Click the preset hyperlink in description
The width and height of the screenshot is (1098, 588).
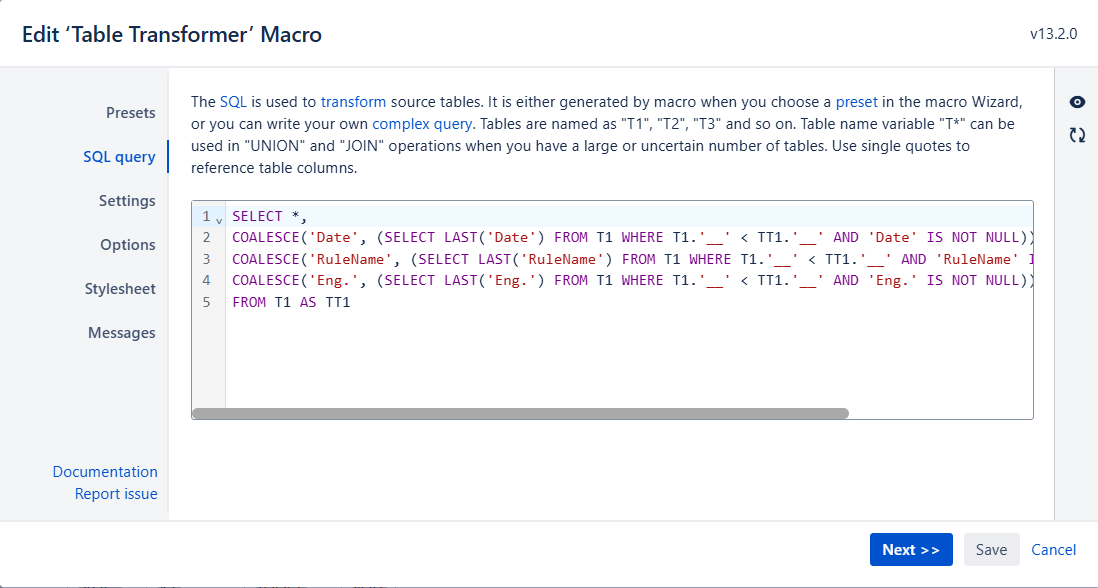click(857, 102)
